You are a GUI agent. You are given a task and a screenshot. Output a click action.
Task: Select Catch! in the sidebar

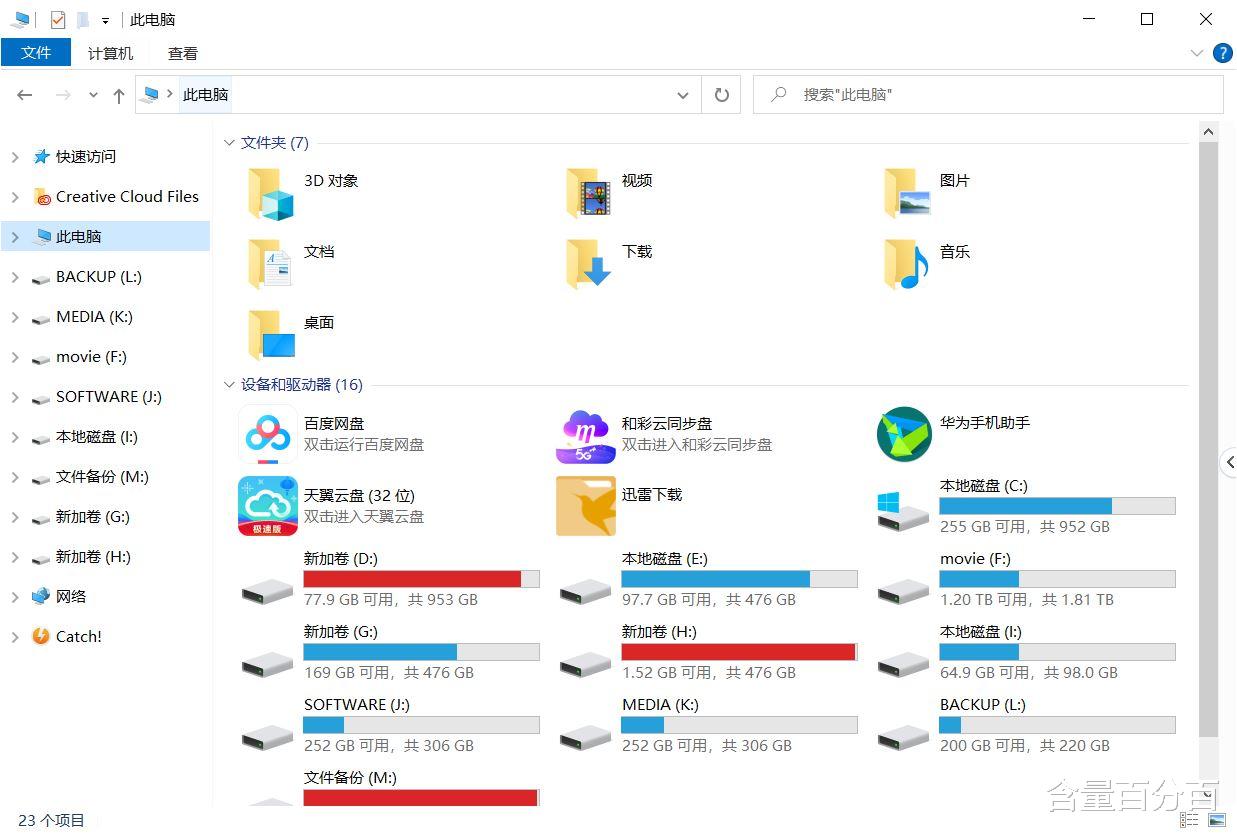tap(79, 636)
